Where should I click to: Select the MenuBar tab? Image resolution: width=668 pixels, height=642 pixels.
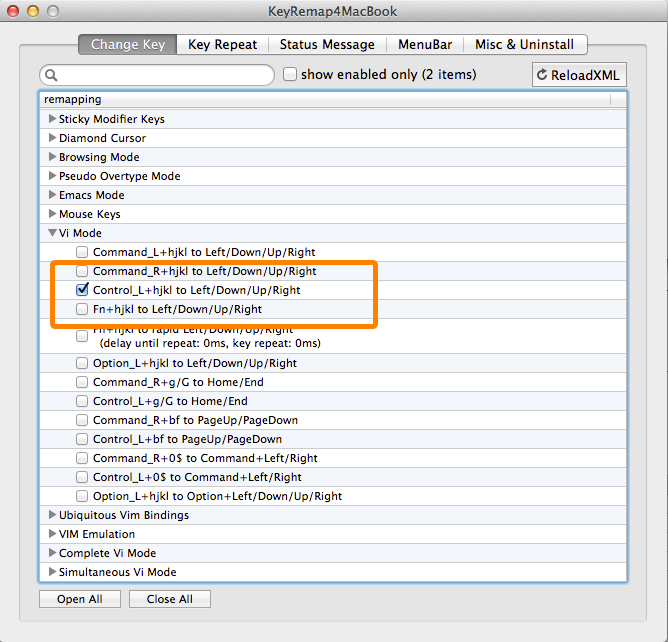(425, 44)
